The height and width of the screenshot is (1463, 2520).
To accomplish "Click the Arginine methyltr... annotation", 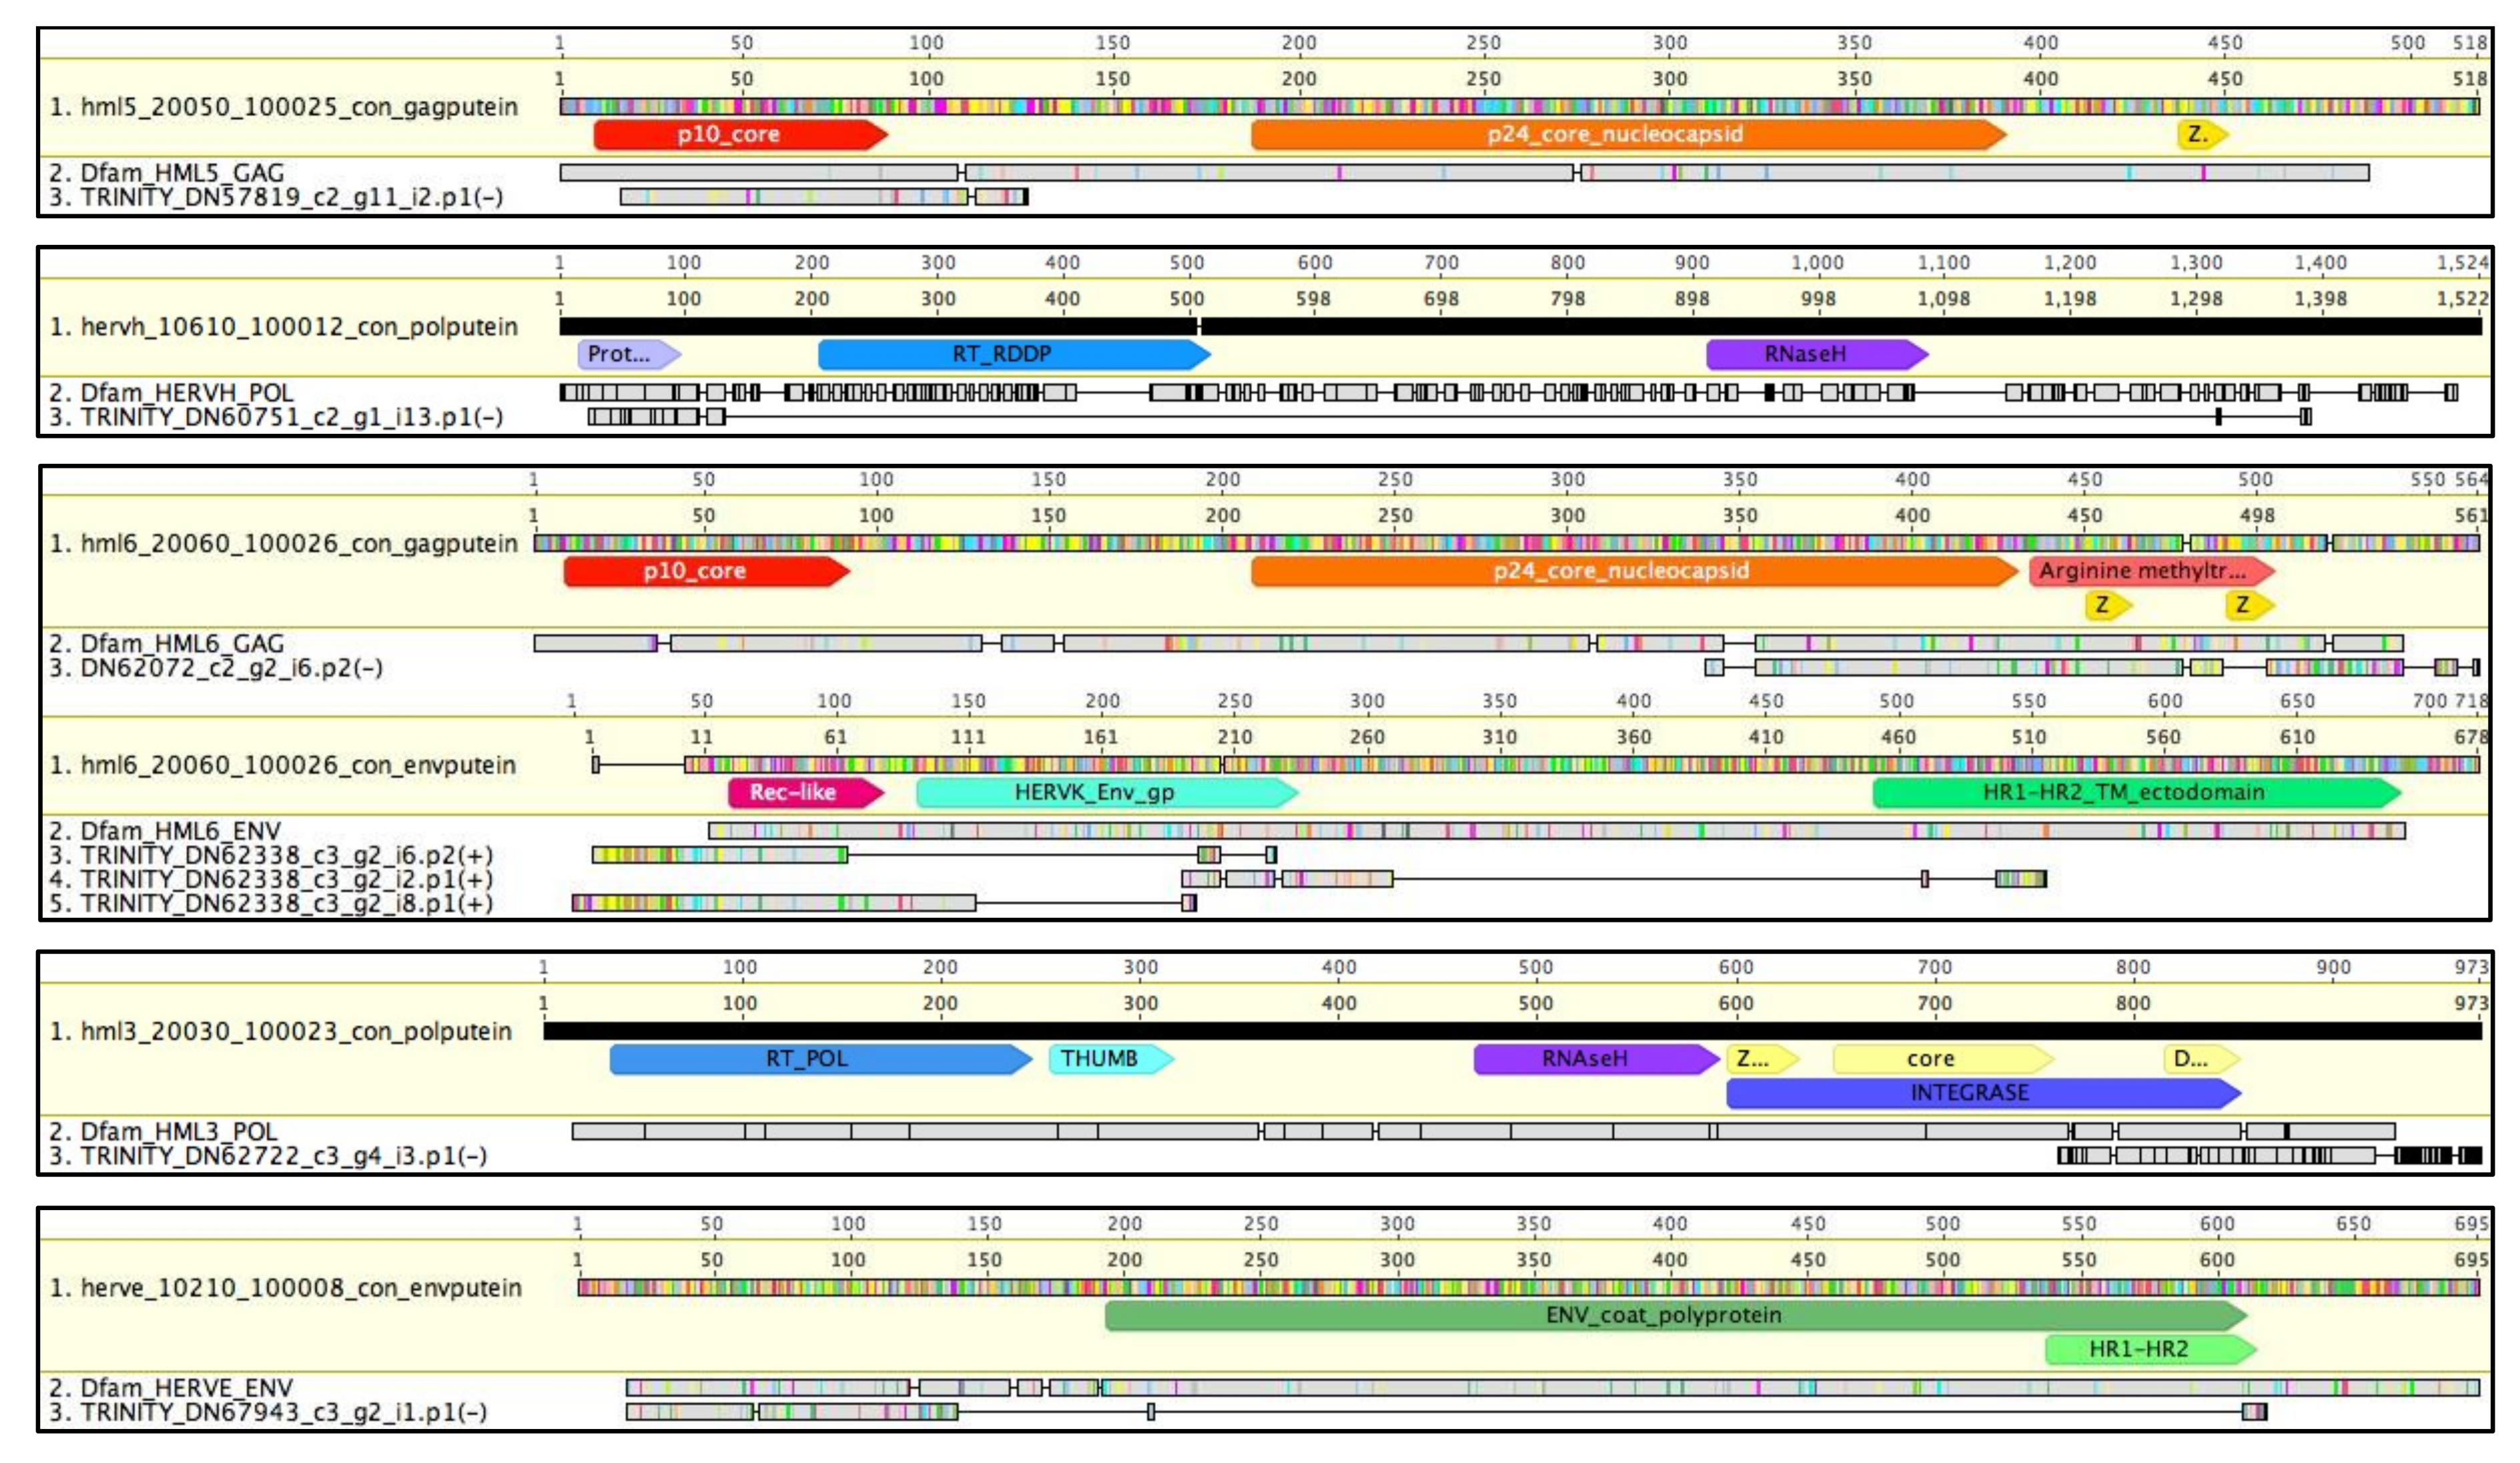I will pyautogui.click(x=2152, y=571).
